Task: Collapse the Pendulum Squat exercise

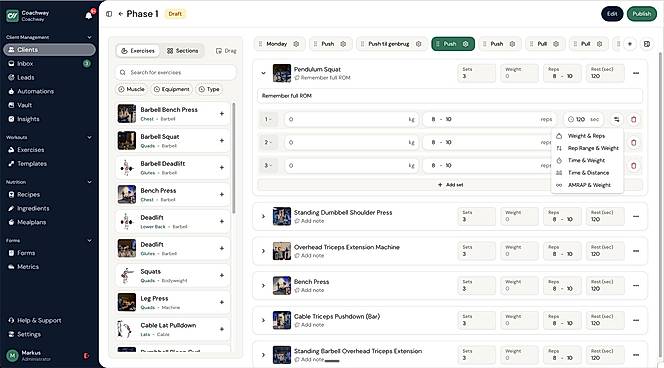Action: (263, 73)
